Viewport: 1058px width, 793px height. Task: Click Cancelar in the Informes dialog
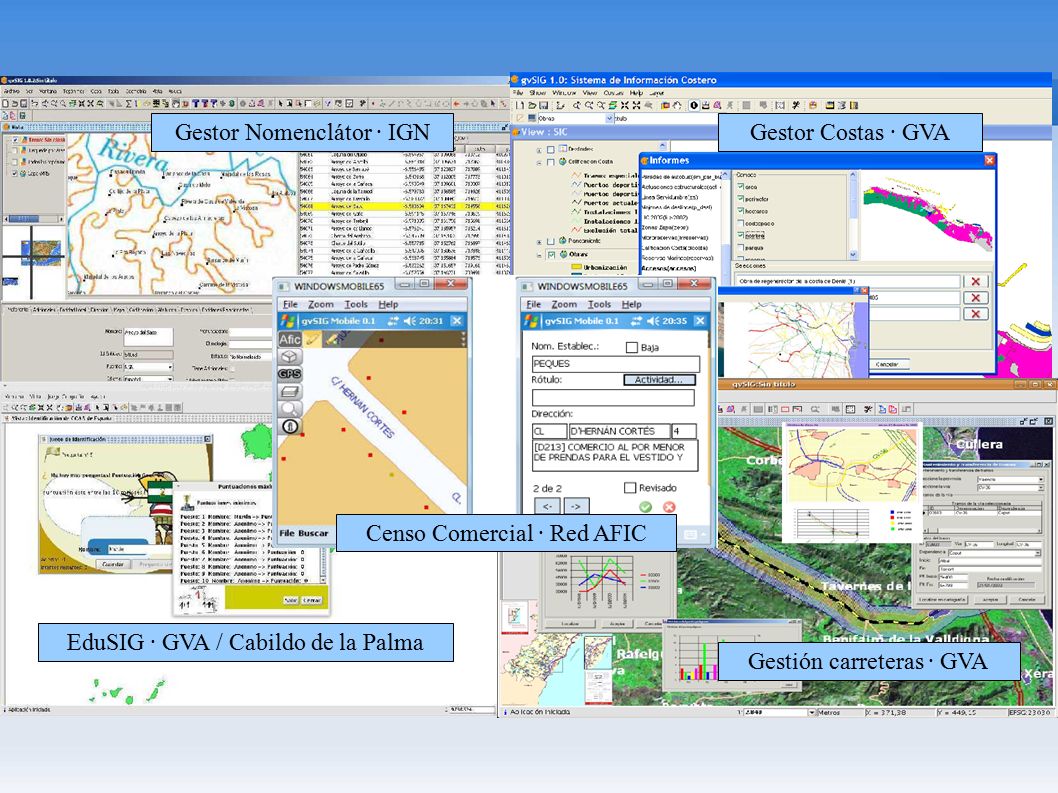887,364
